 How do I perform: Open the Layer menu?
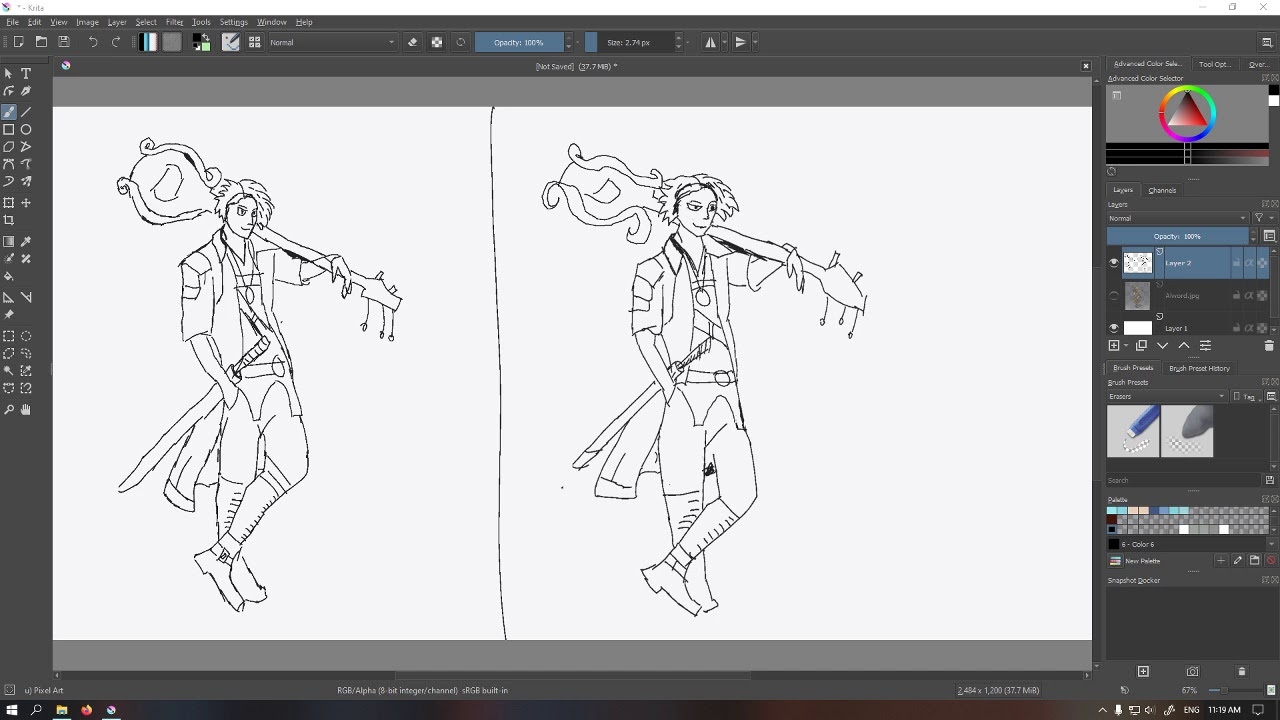click(117, 22)
